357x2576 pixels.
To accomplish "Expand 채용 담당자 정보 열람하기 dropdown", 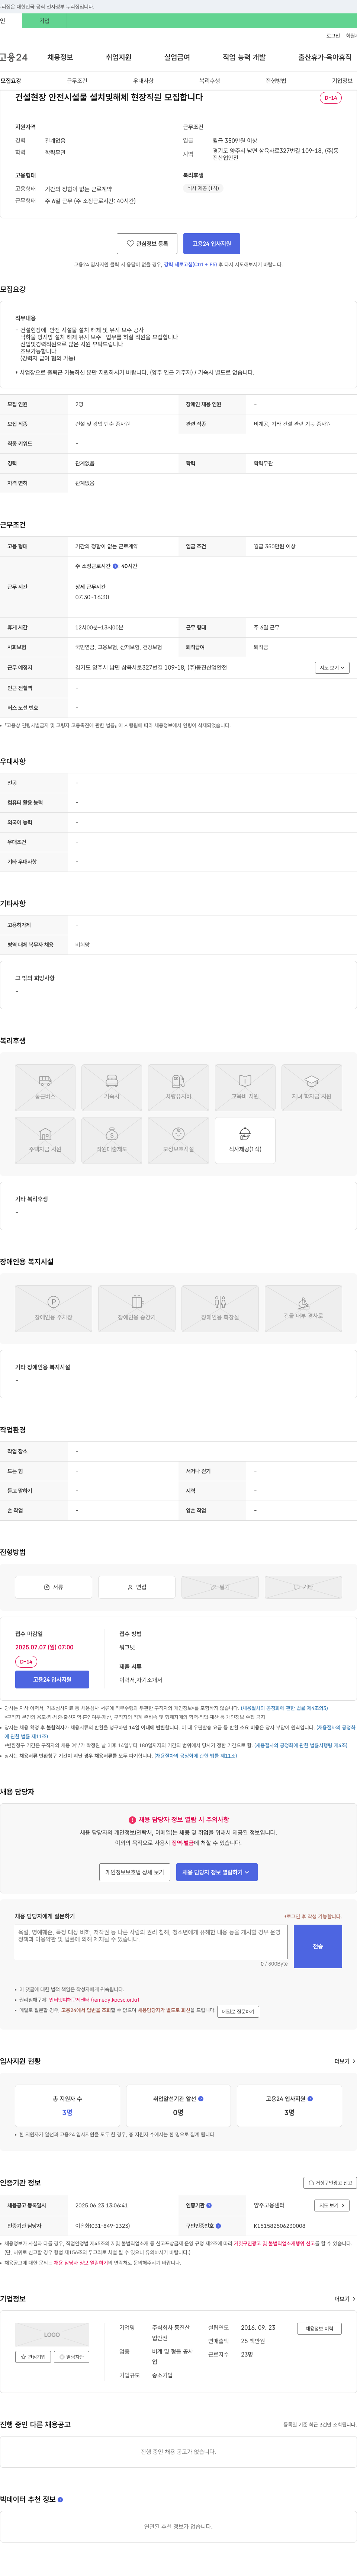I will coord(217,1872).
